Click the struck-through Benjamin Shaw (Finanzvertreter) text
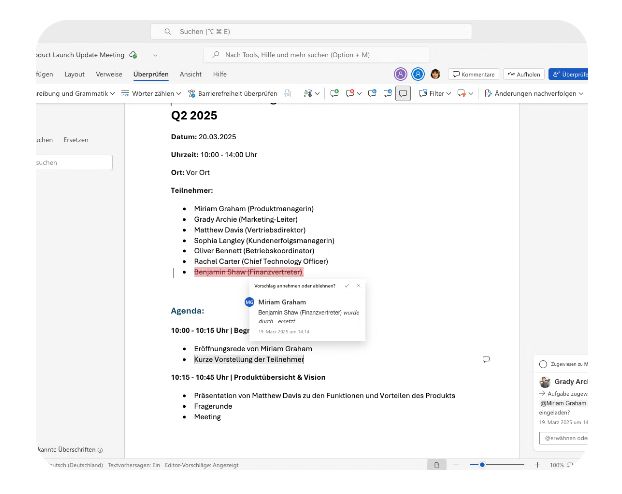Image resolution: width=622 pixels, height=494 pixels. 248,272
